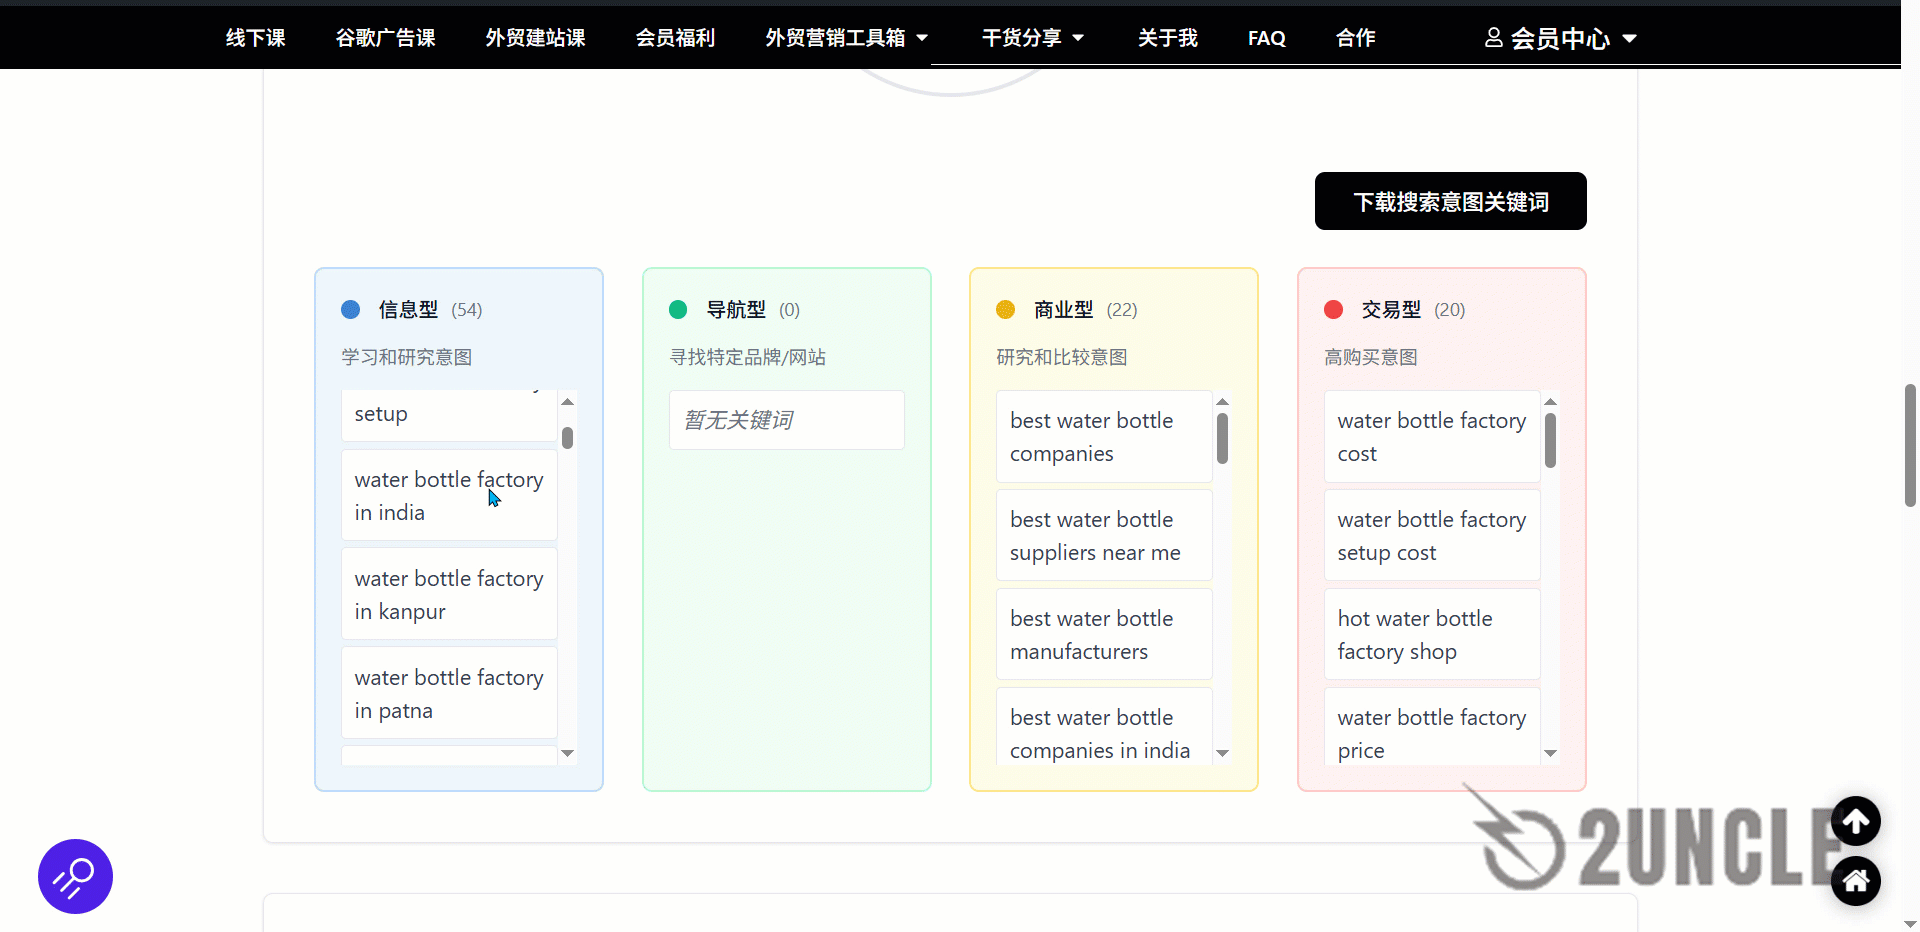
Task: Click the blue dot beside 信息型
Action: pos(351,310)
